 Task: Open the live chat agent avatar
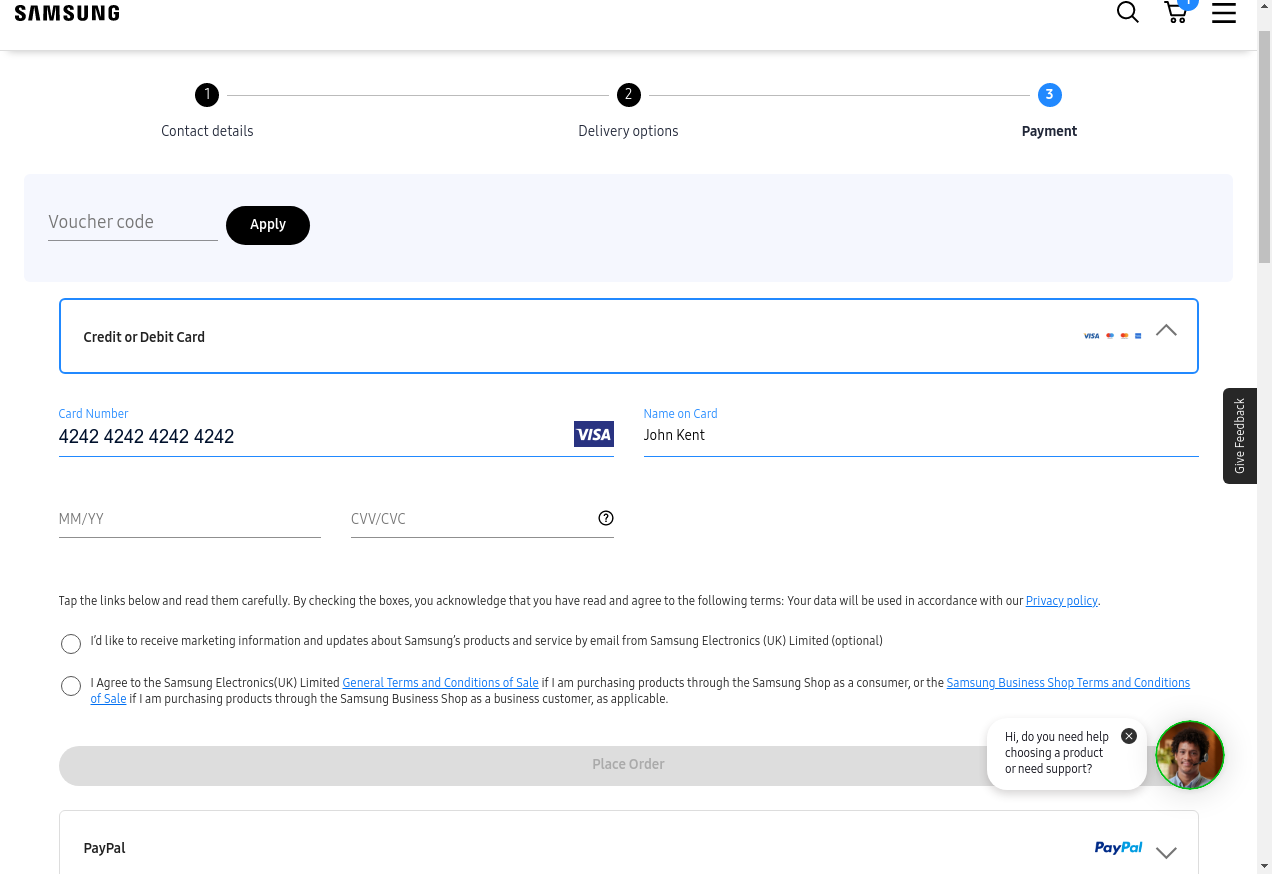coord(1190,755)
